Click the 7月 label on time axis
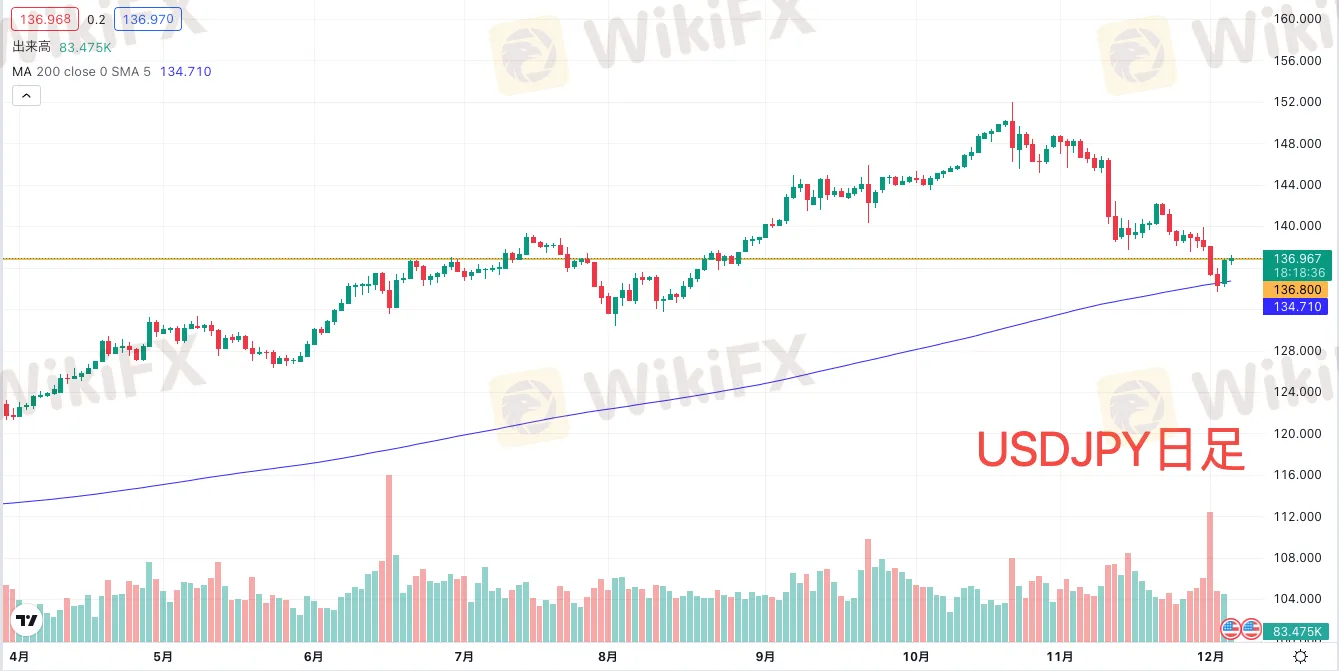1339x671 pixels. click(463, 656)
